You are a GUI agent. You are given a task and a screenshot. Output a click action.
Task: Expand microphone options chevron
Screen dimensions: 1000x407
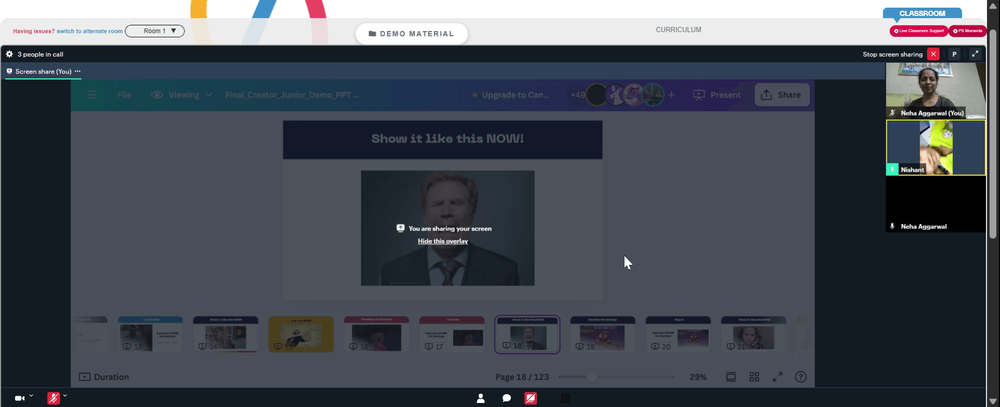tap(65, 396)
